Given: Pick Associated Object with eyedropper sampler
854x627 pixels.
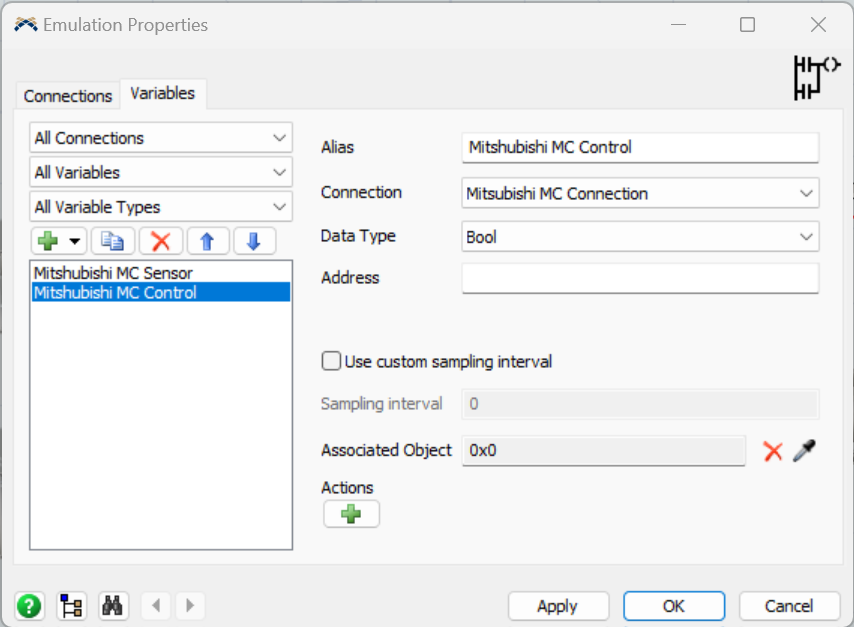Looking at the screenshot, I should [804, 451].
